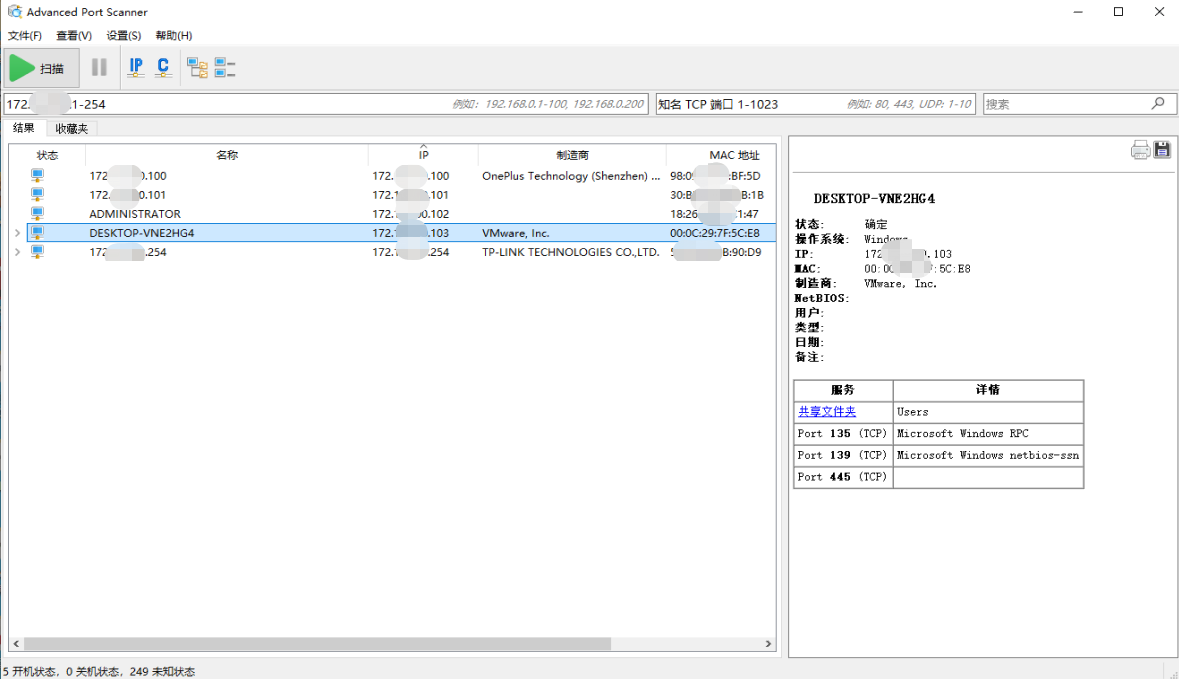Start scanning with the green Scan button
The height and width of the screenshot is (679, 1179).
(40, 68)
